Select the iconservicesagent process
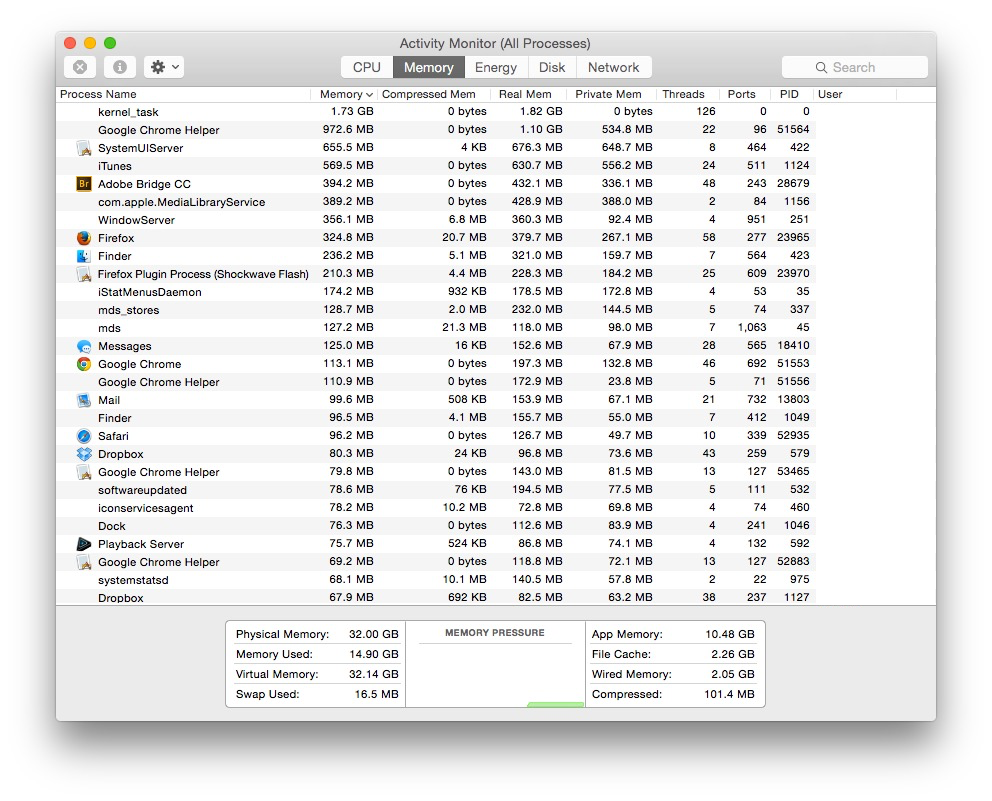Screen dimensions: 992x801 (436, 508)
